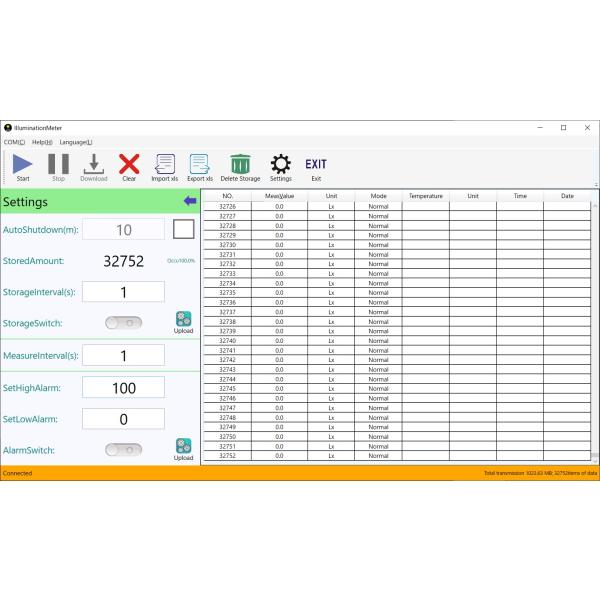Tick the AutoShutdown checkbox

(x=183, y=229)
